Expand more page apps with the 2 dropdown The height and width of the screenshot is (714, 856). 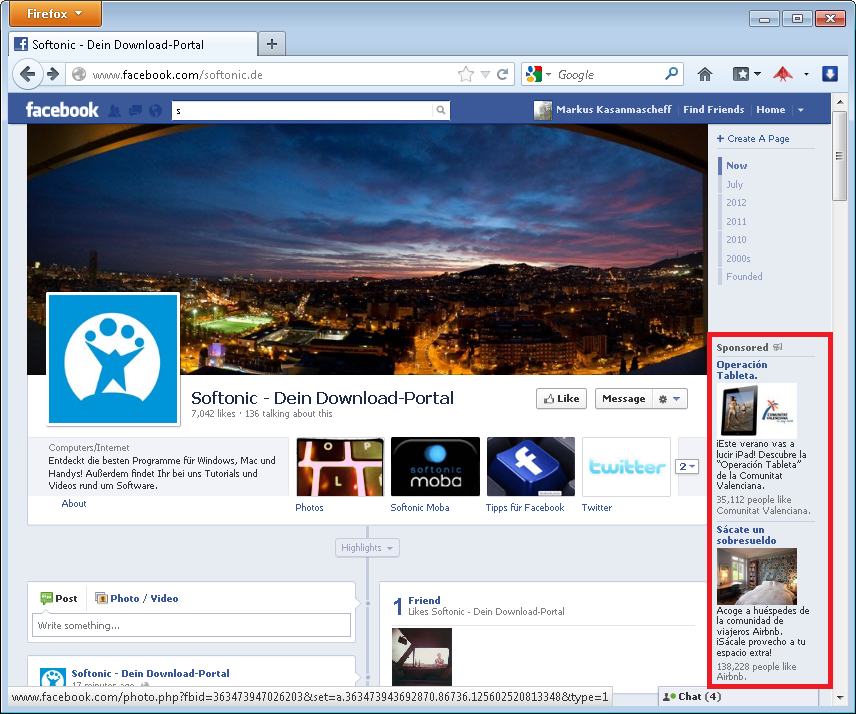click(687, 466)
